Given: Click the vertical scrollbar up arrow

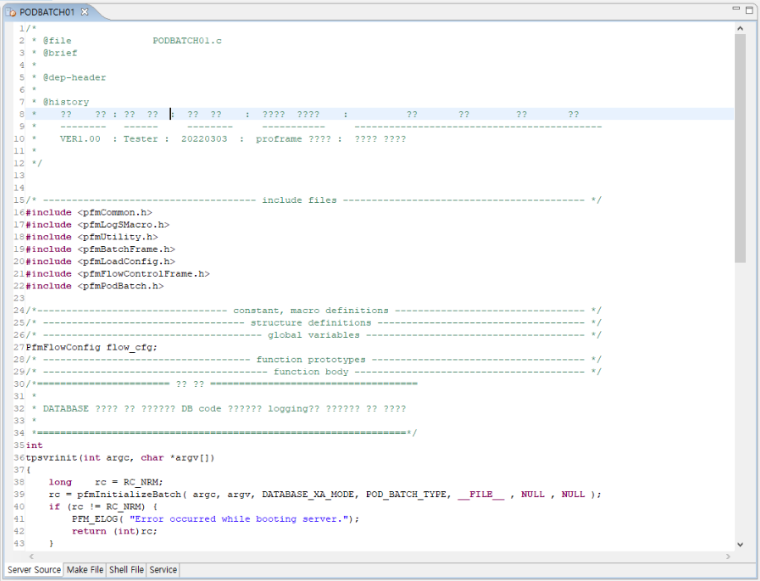Looking at the screenshot, I should tap(740, 27).
